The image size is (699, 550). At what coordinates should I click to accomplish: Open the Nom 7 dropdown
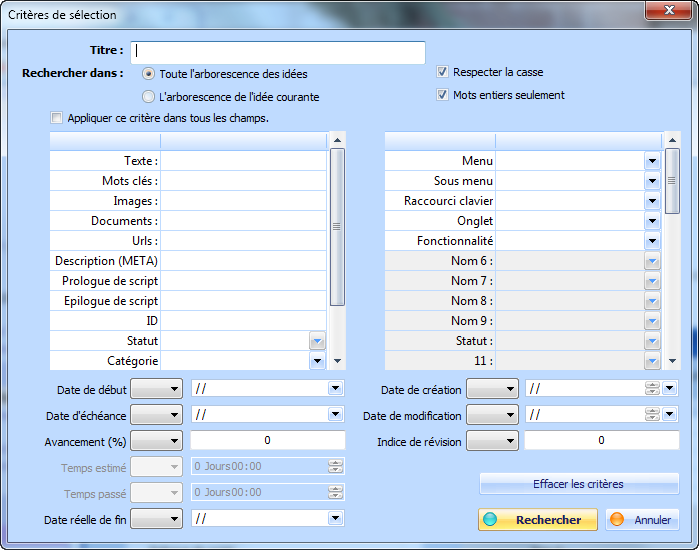[652, 281]
